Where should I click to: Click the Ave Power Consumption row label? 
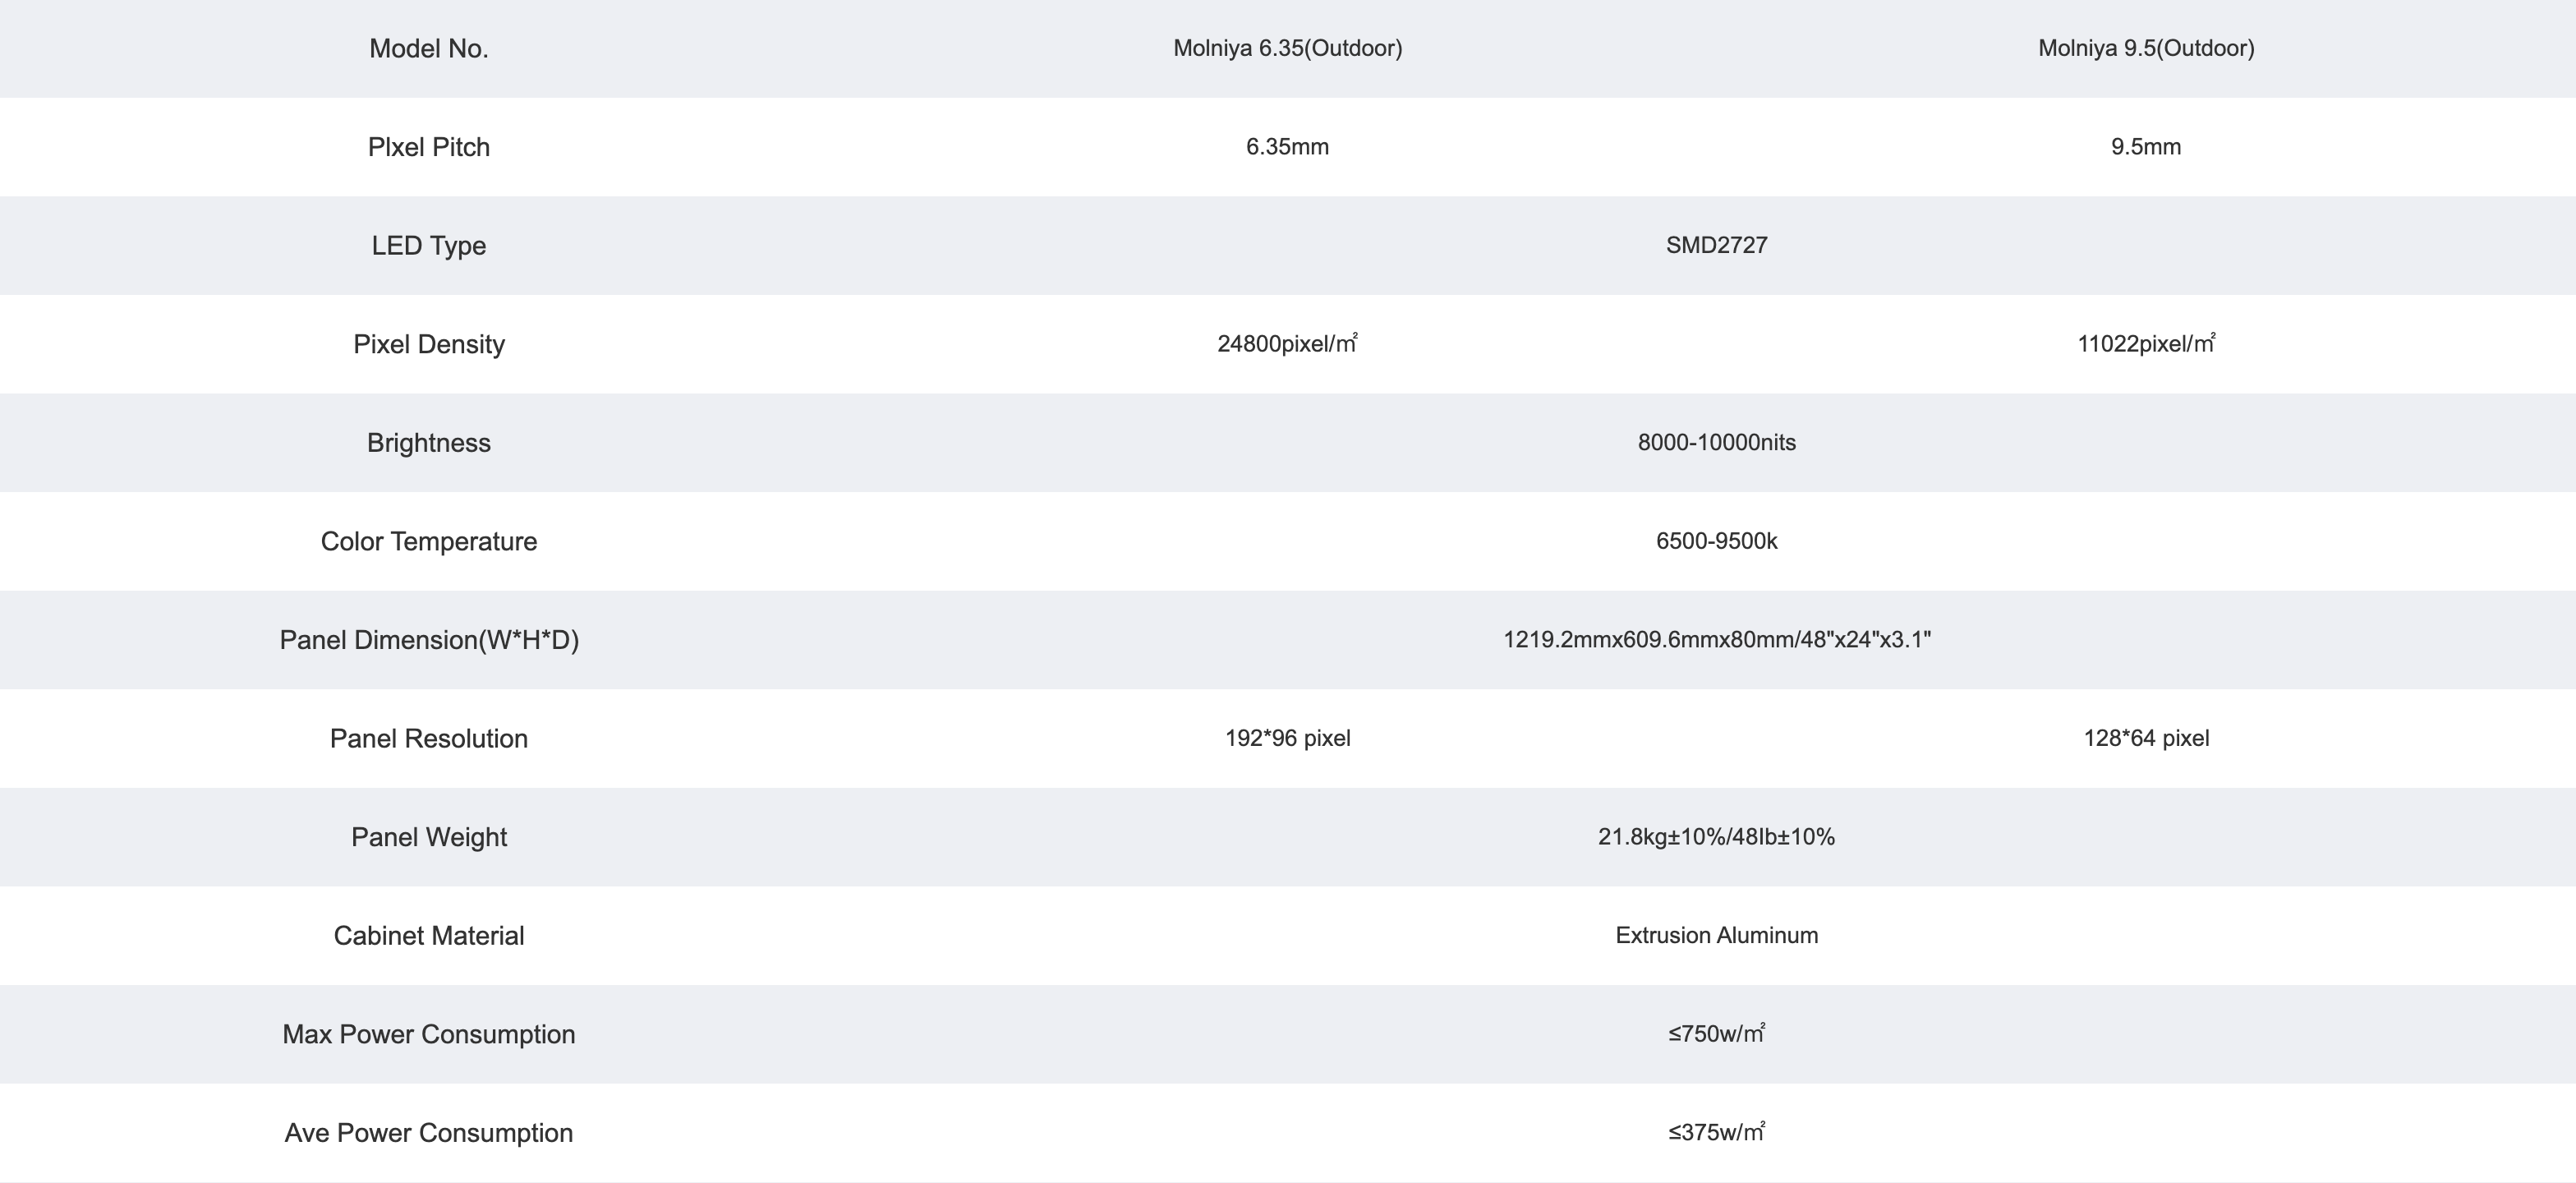point(428,1133)
